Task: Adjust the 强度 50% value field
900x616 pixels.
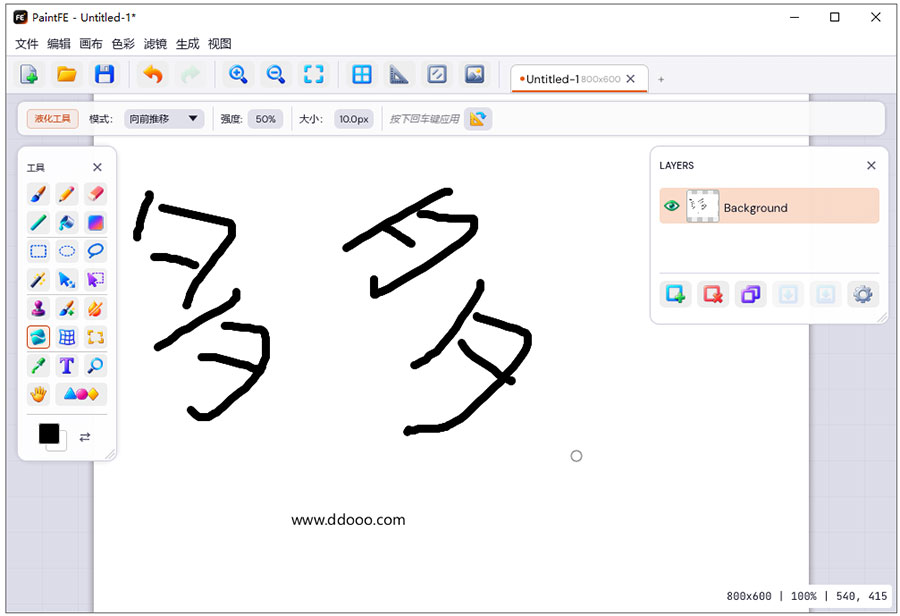Action: 265,119
